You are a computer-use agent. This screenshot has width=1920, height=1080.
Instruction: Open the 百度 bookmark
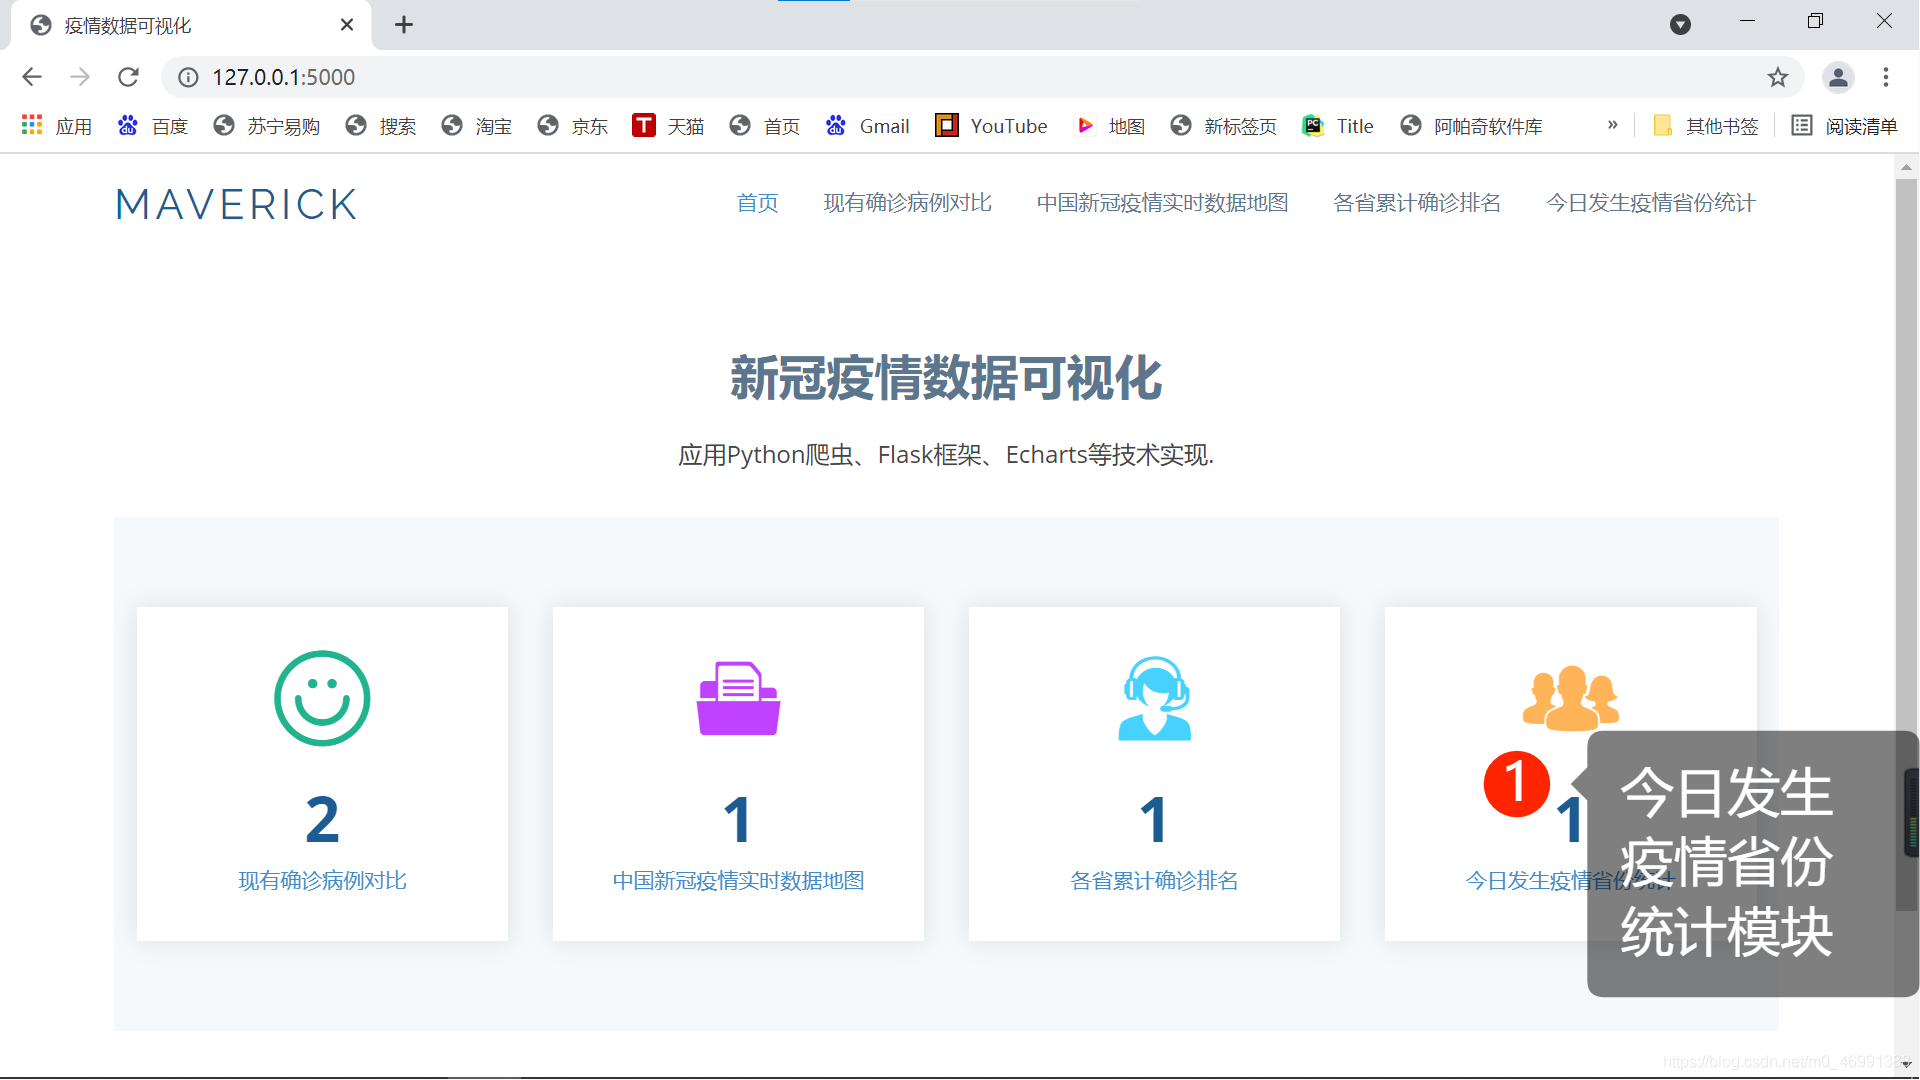[x=153, y=126]
